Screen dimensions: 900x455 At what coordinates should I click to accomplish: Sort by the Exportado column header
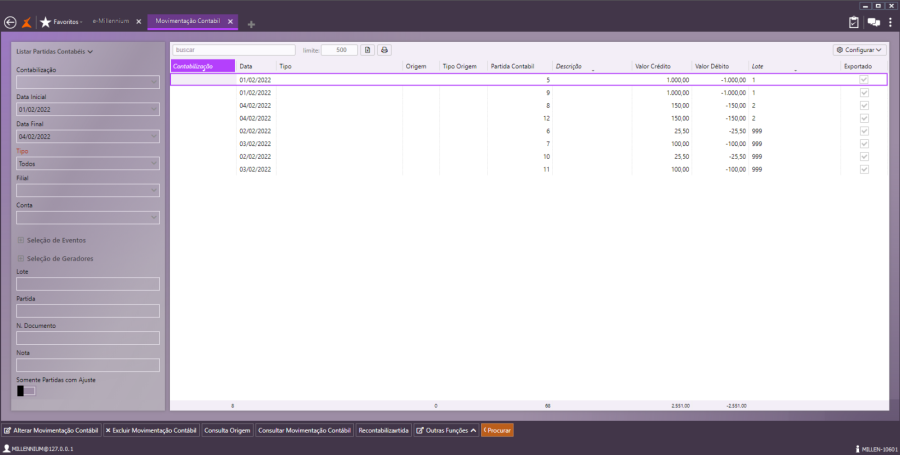[x=864, y=67]
